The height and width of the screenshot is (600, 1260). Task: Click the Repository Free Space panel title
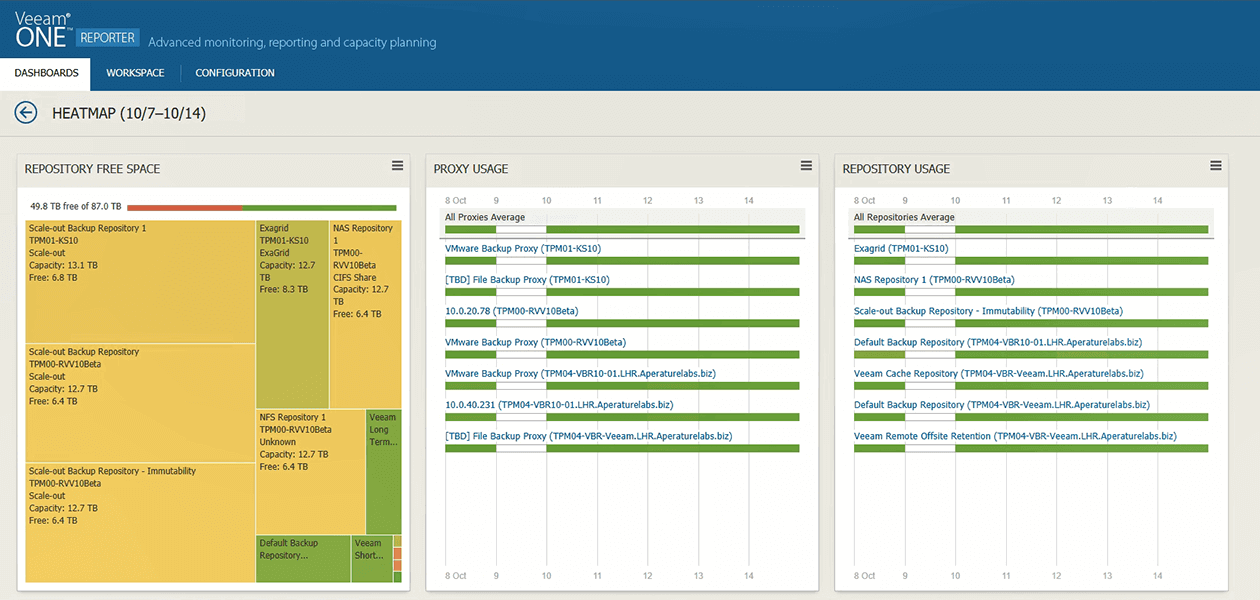click(92, 169)
